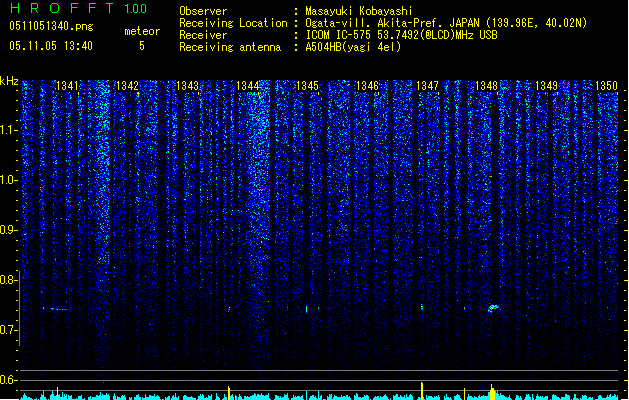Click the A504HB(yagi 4el) antenna value
This screenshot has height=400, width=629.
coord(353,47)
